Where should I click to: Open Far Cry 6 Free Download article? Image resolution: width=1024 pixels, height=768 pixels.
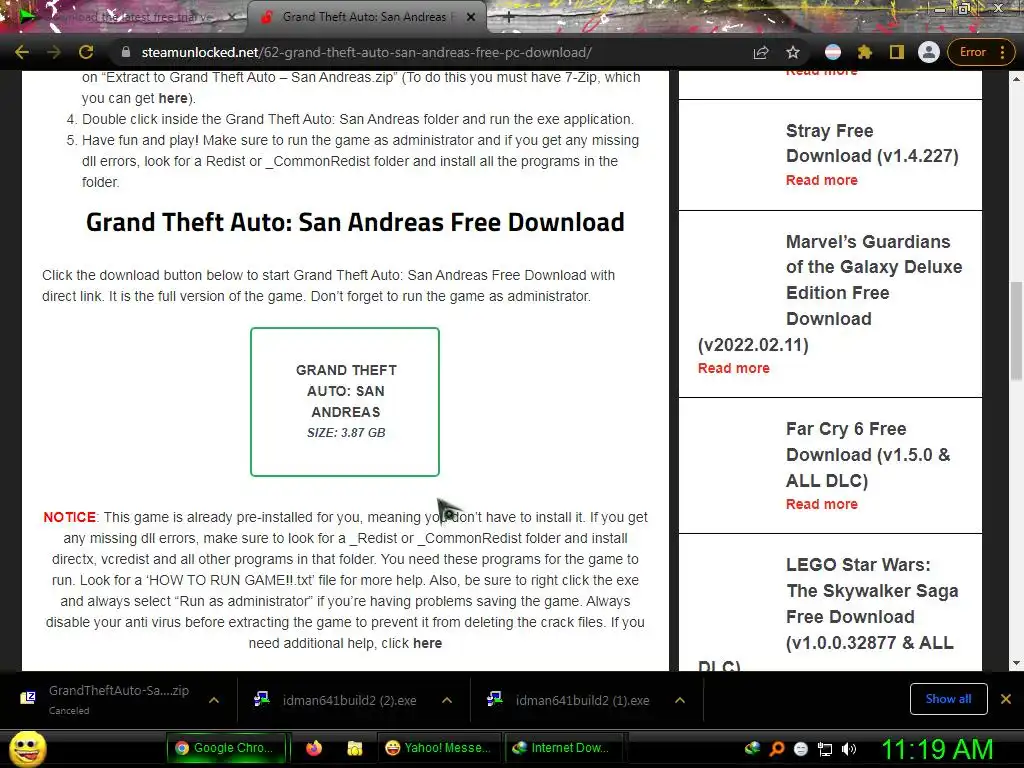tap(868, 455)
